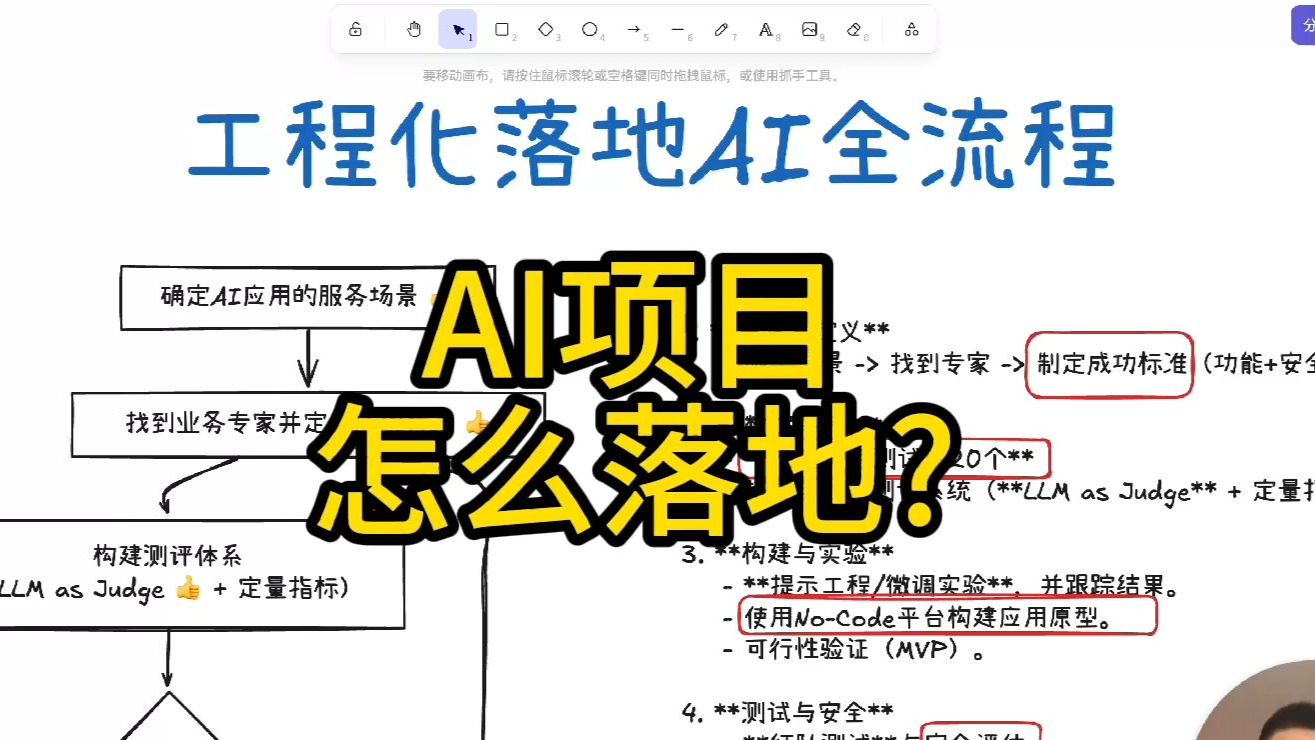Activate the Pen drawing tool
The width and height of the screenshot is (1315, 740).
point(723,30)
